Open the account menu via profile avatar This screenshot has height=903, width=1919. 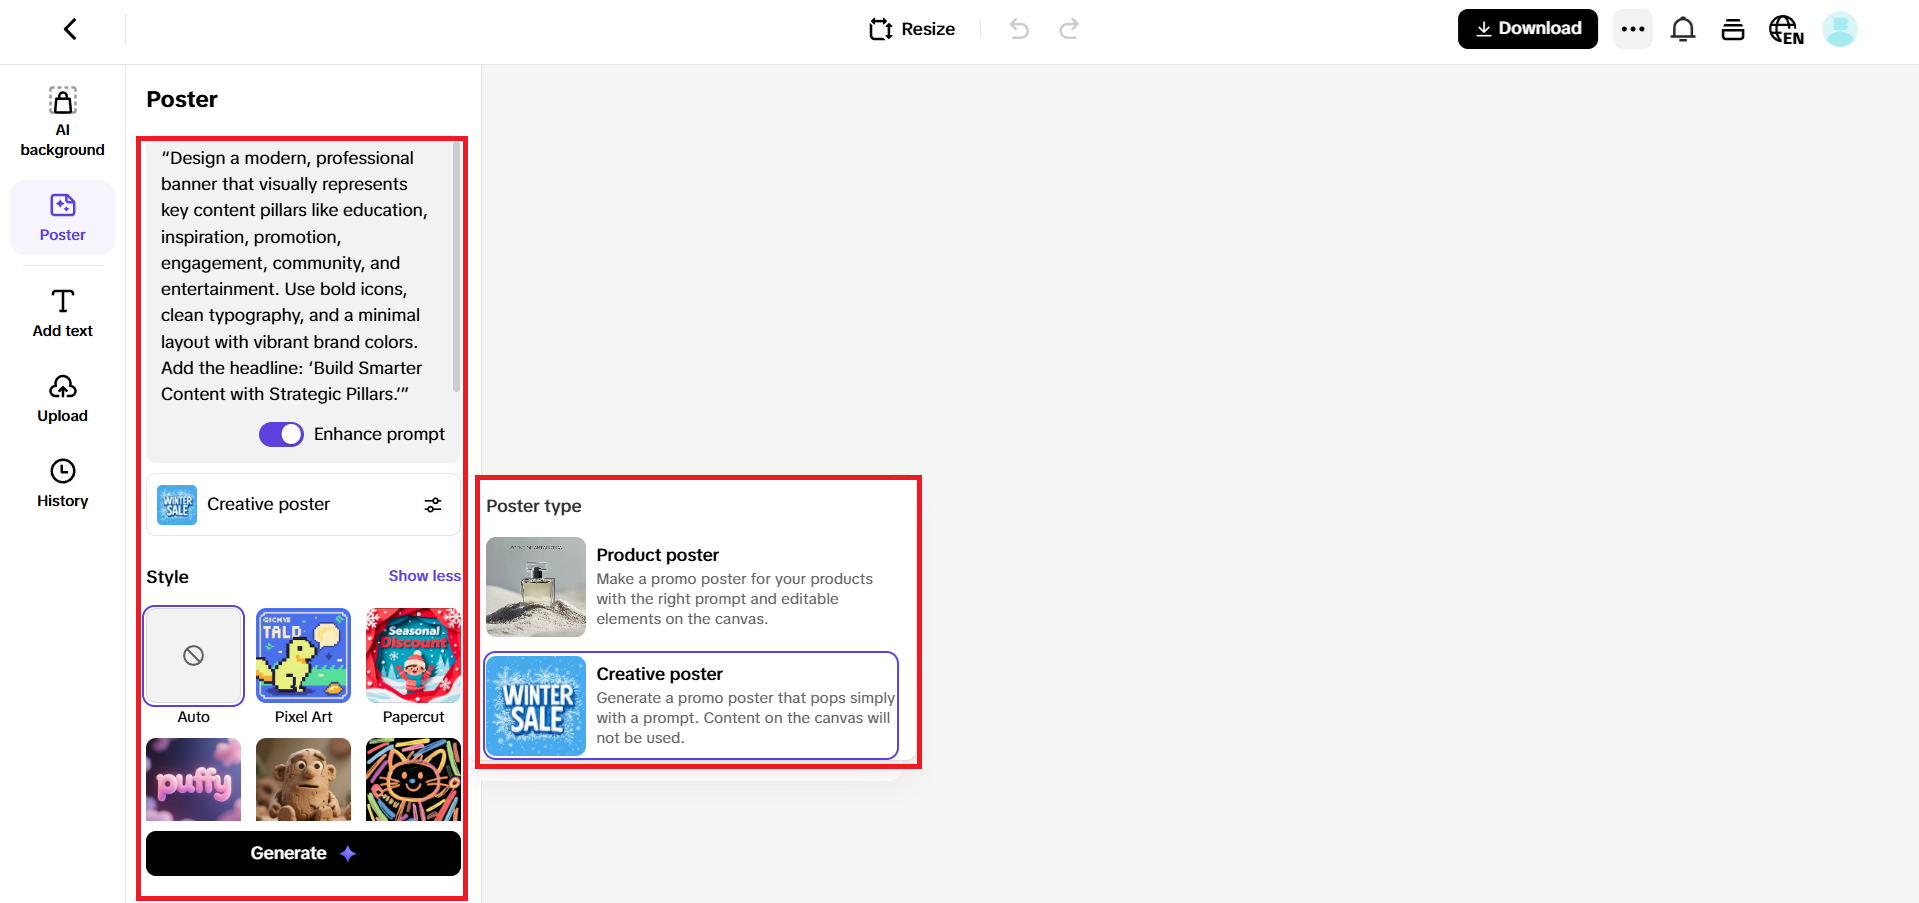coord(1840,29)
